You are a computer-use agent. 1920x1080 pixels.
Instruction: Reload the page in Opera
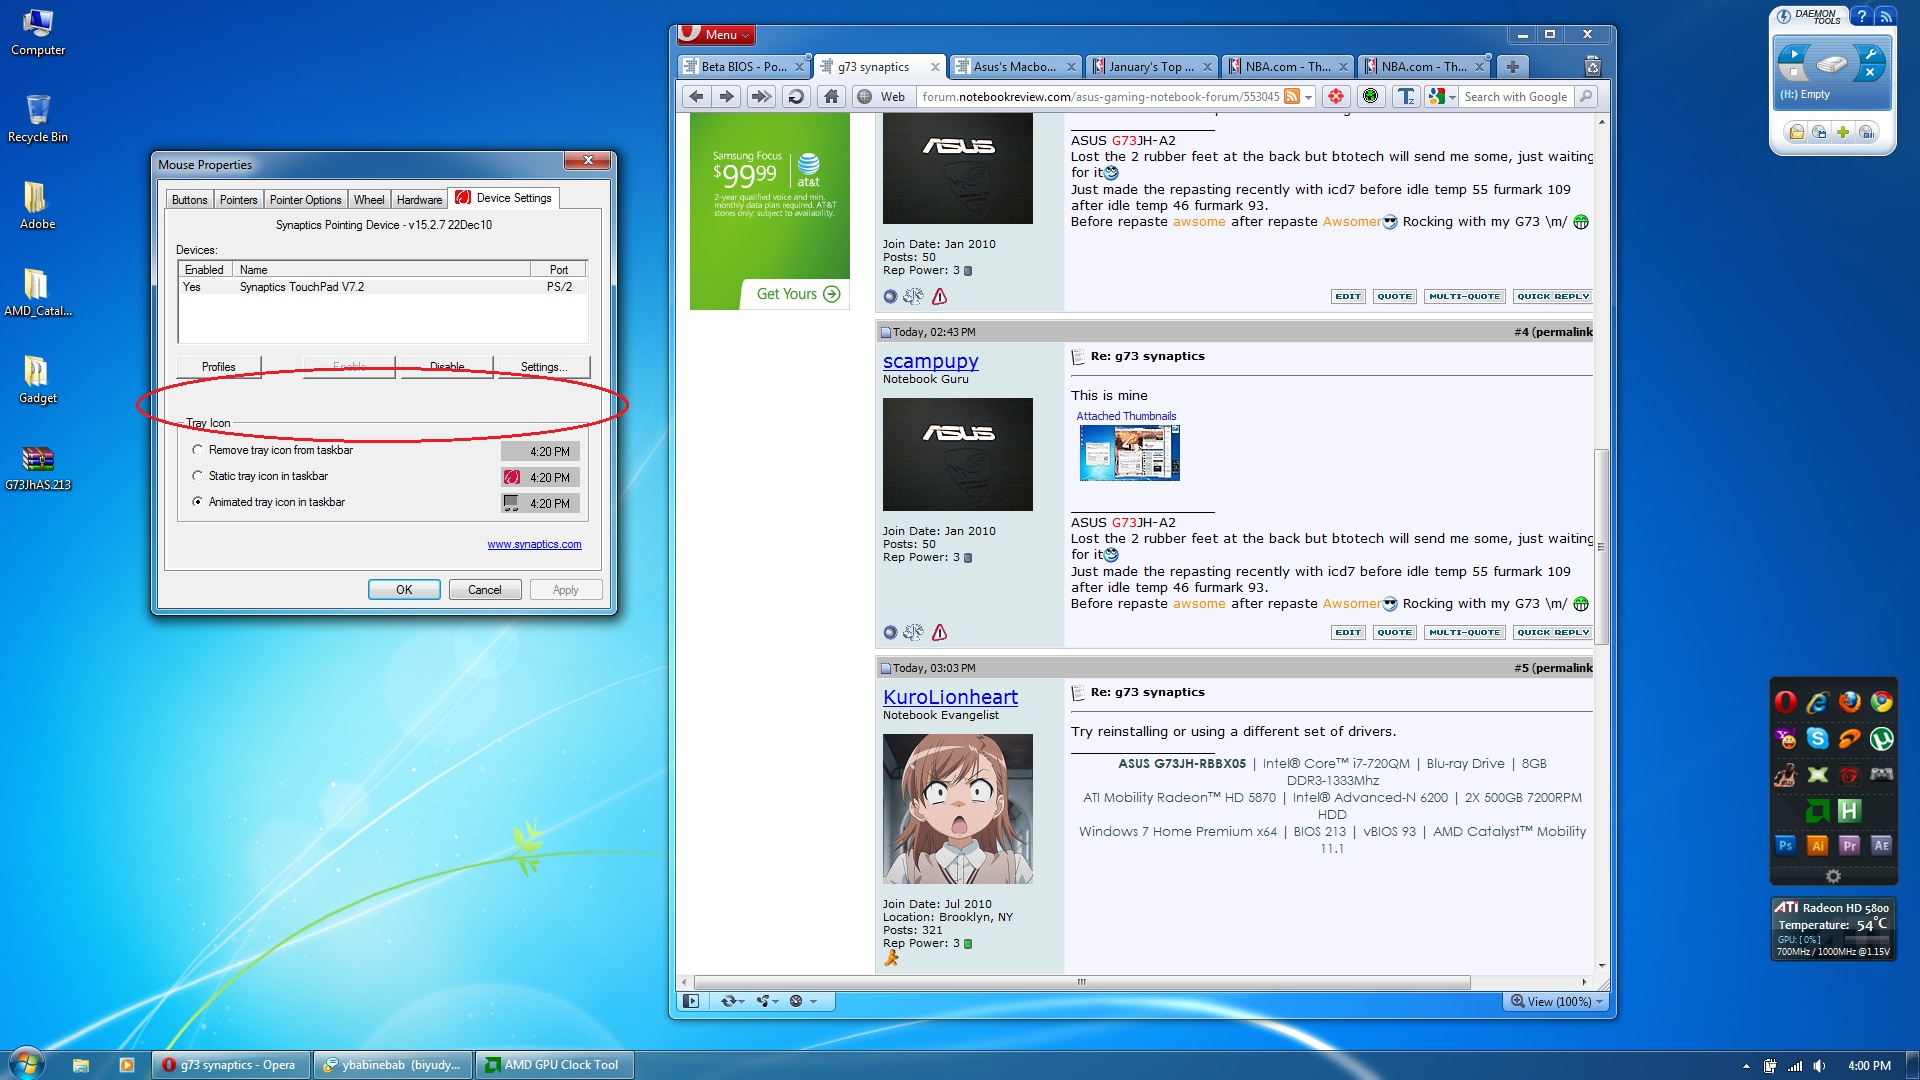point(796,97)
